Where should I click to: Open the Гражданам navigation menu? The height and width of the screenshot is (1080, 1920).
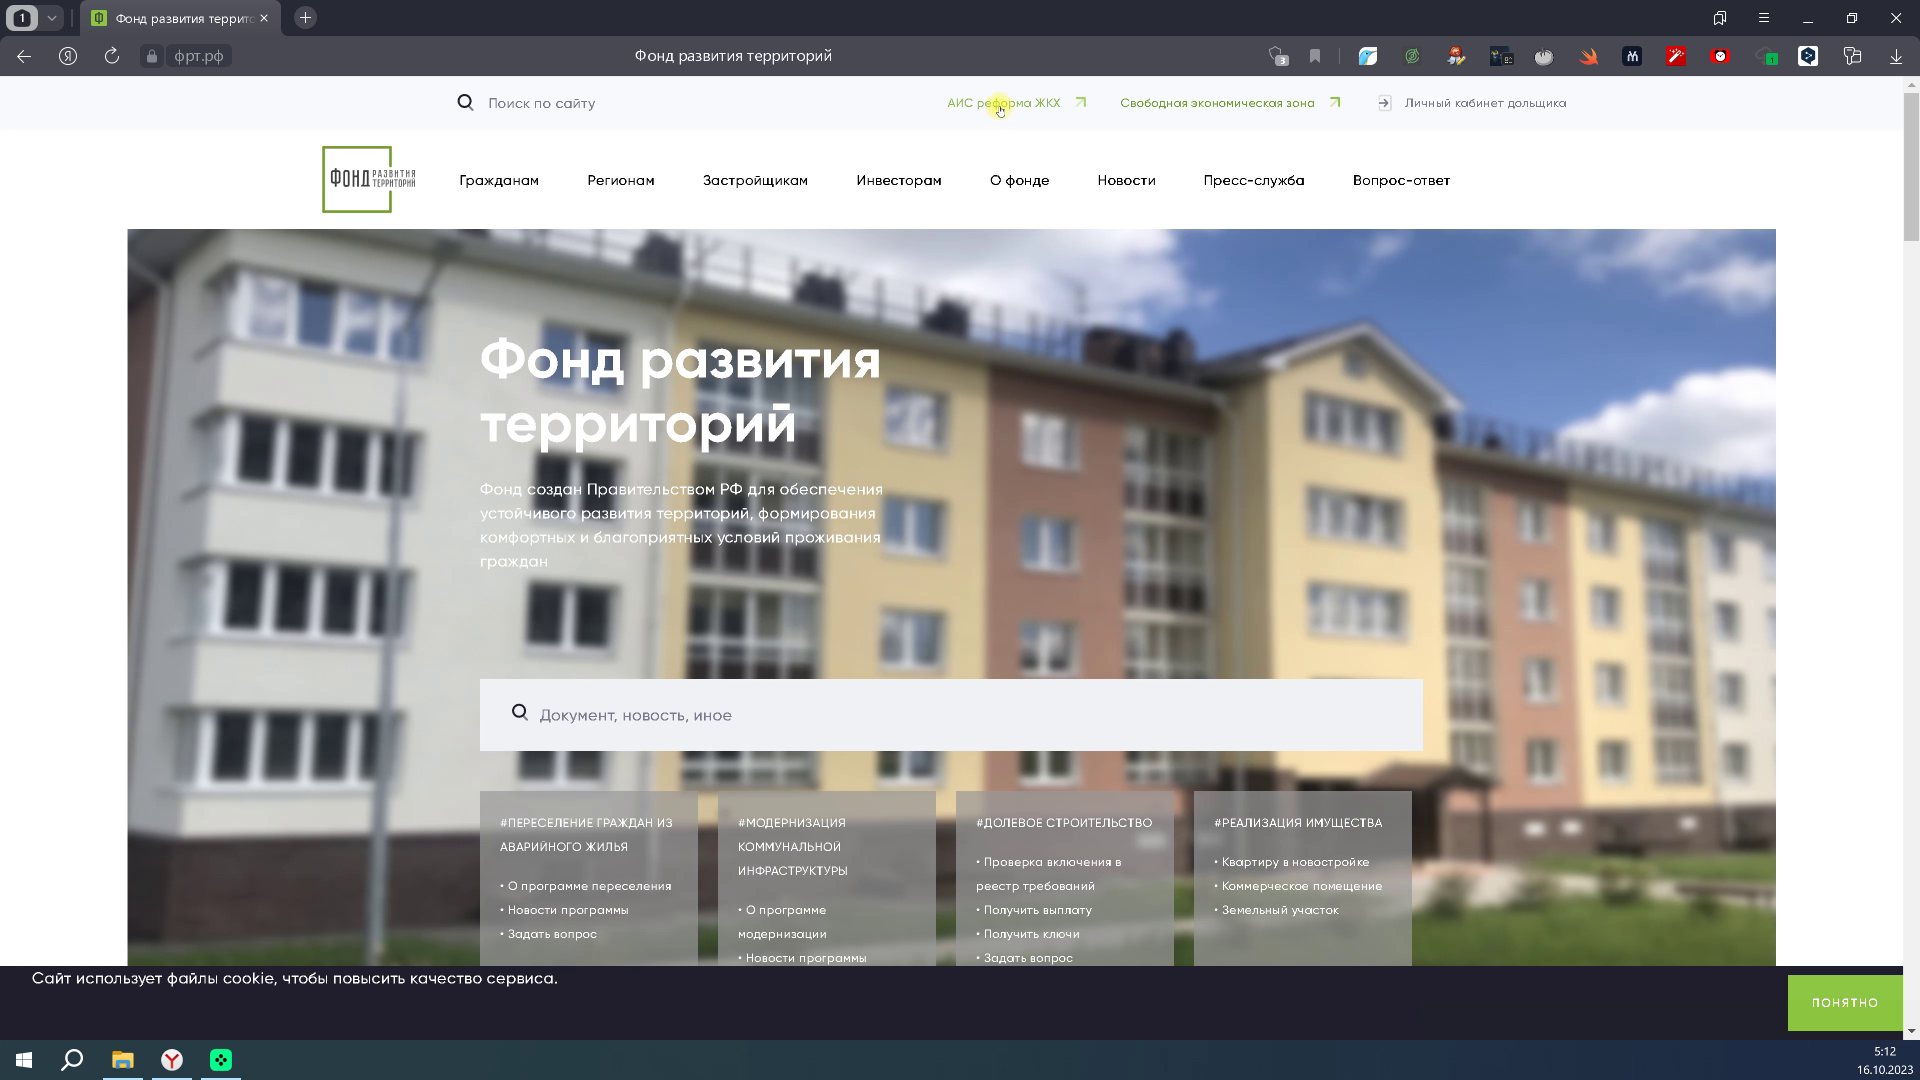[499, 181]
